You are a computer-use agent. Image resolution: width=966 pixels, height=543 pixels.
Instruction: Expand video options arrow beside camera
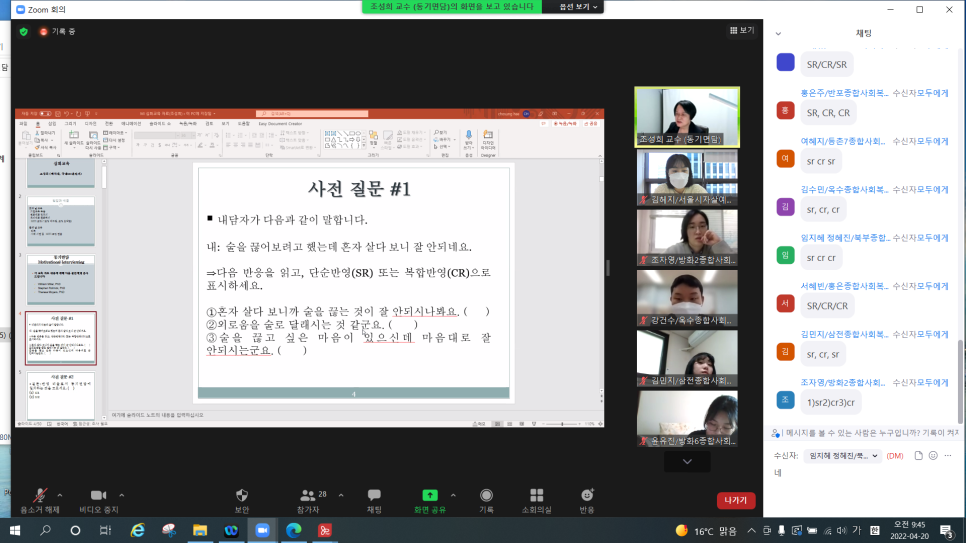point(123,495)
